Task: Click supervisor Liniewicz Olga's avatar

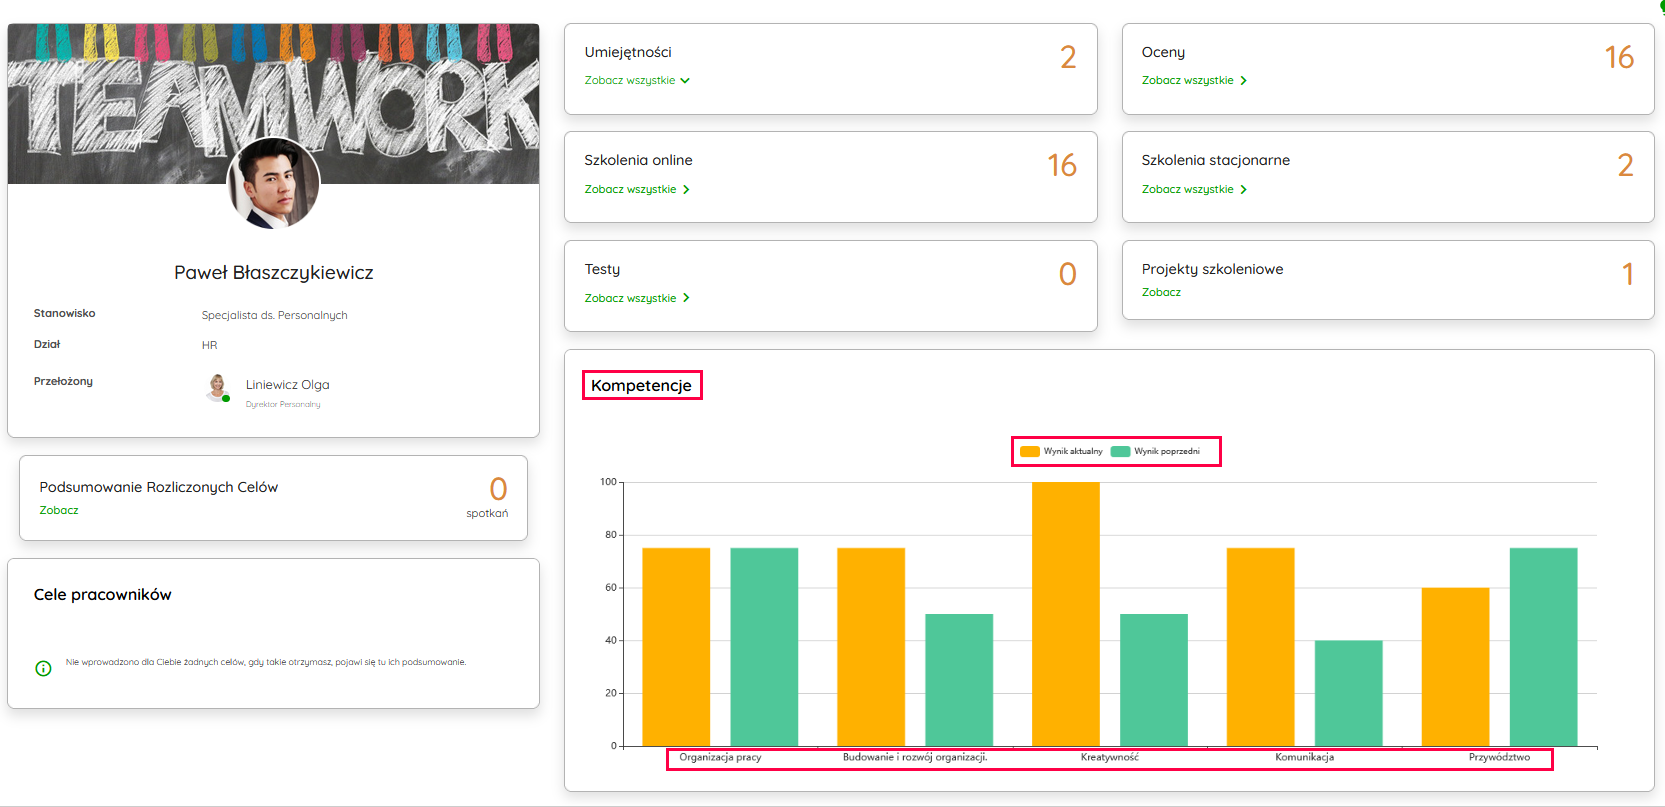Action: click(x=217, y=388)
